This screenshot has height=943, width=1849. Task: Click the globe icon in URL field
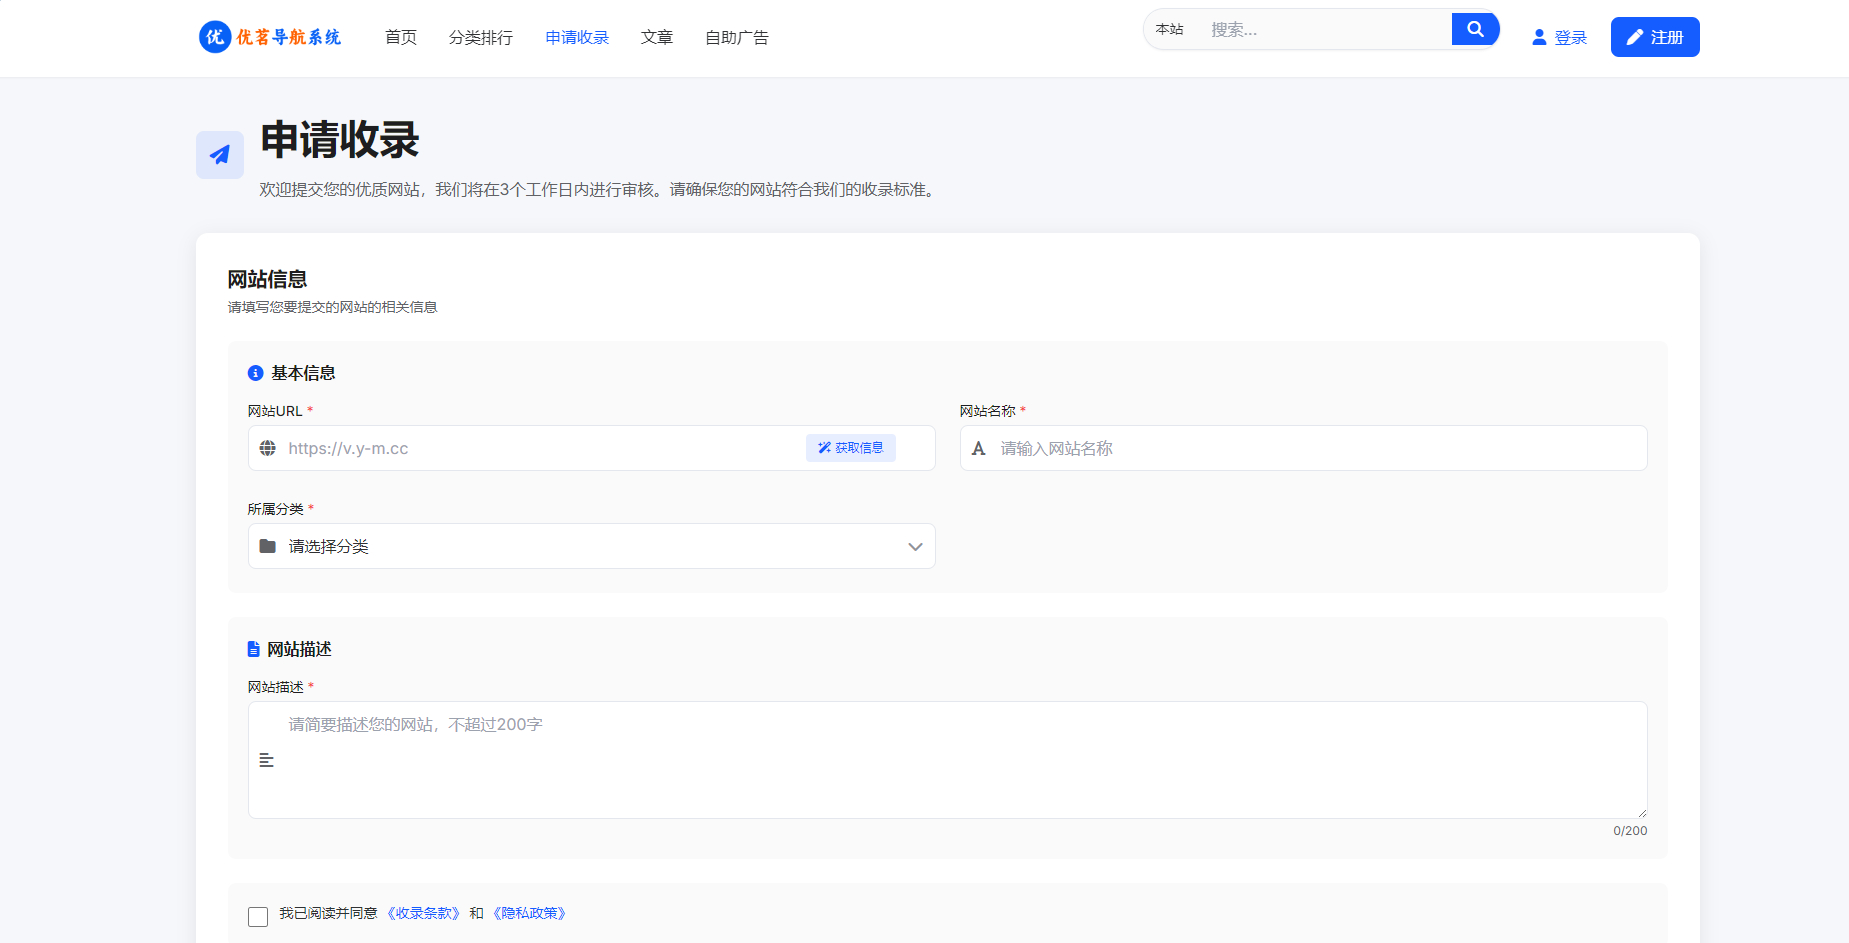click(x=268, y=448)
